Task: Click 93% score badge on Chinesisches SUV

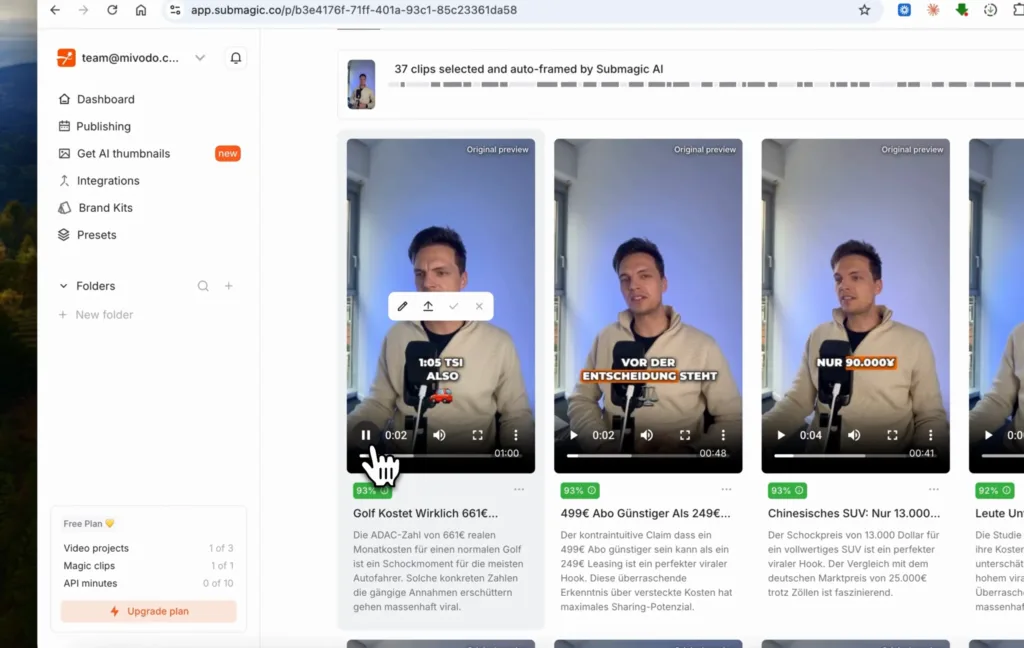Action: coord(787,491)
